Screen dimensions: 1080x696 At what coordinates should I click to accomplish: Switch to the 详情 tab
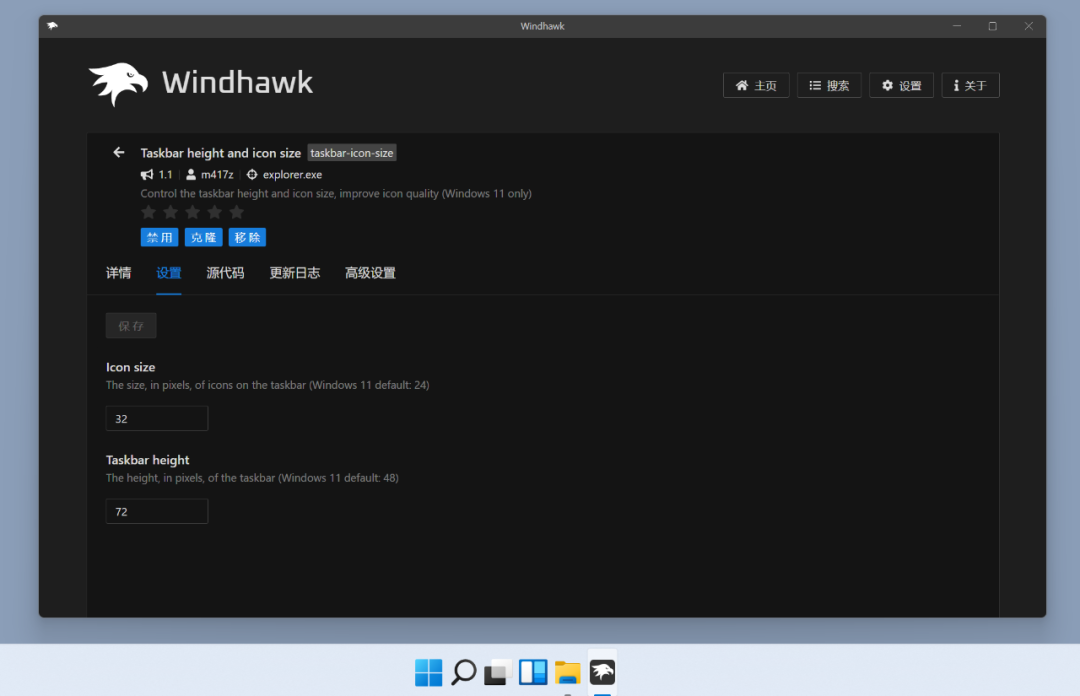(118, 273)
